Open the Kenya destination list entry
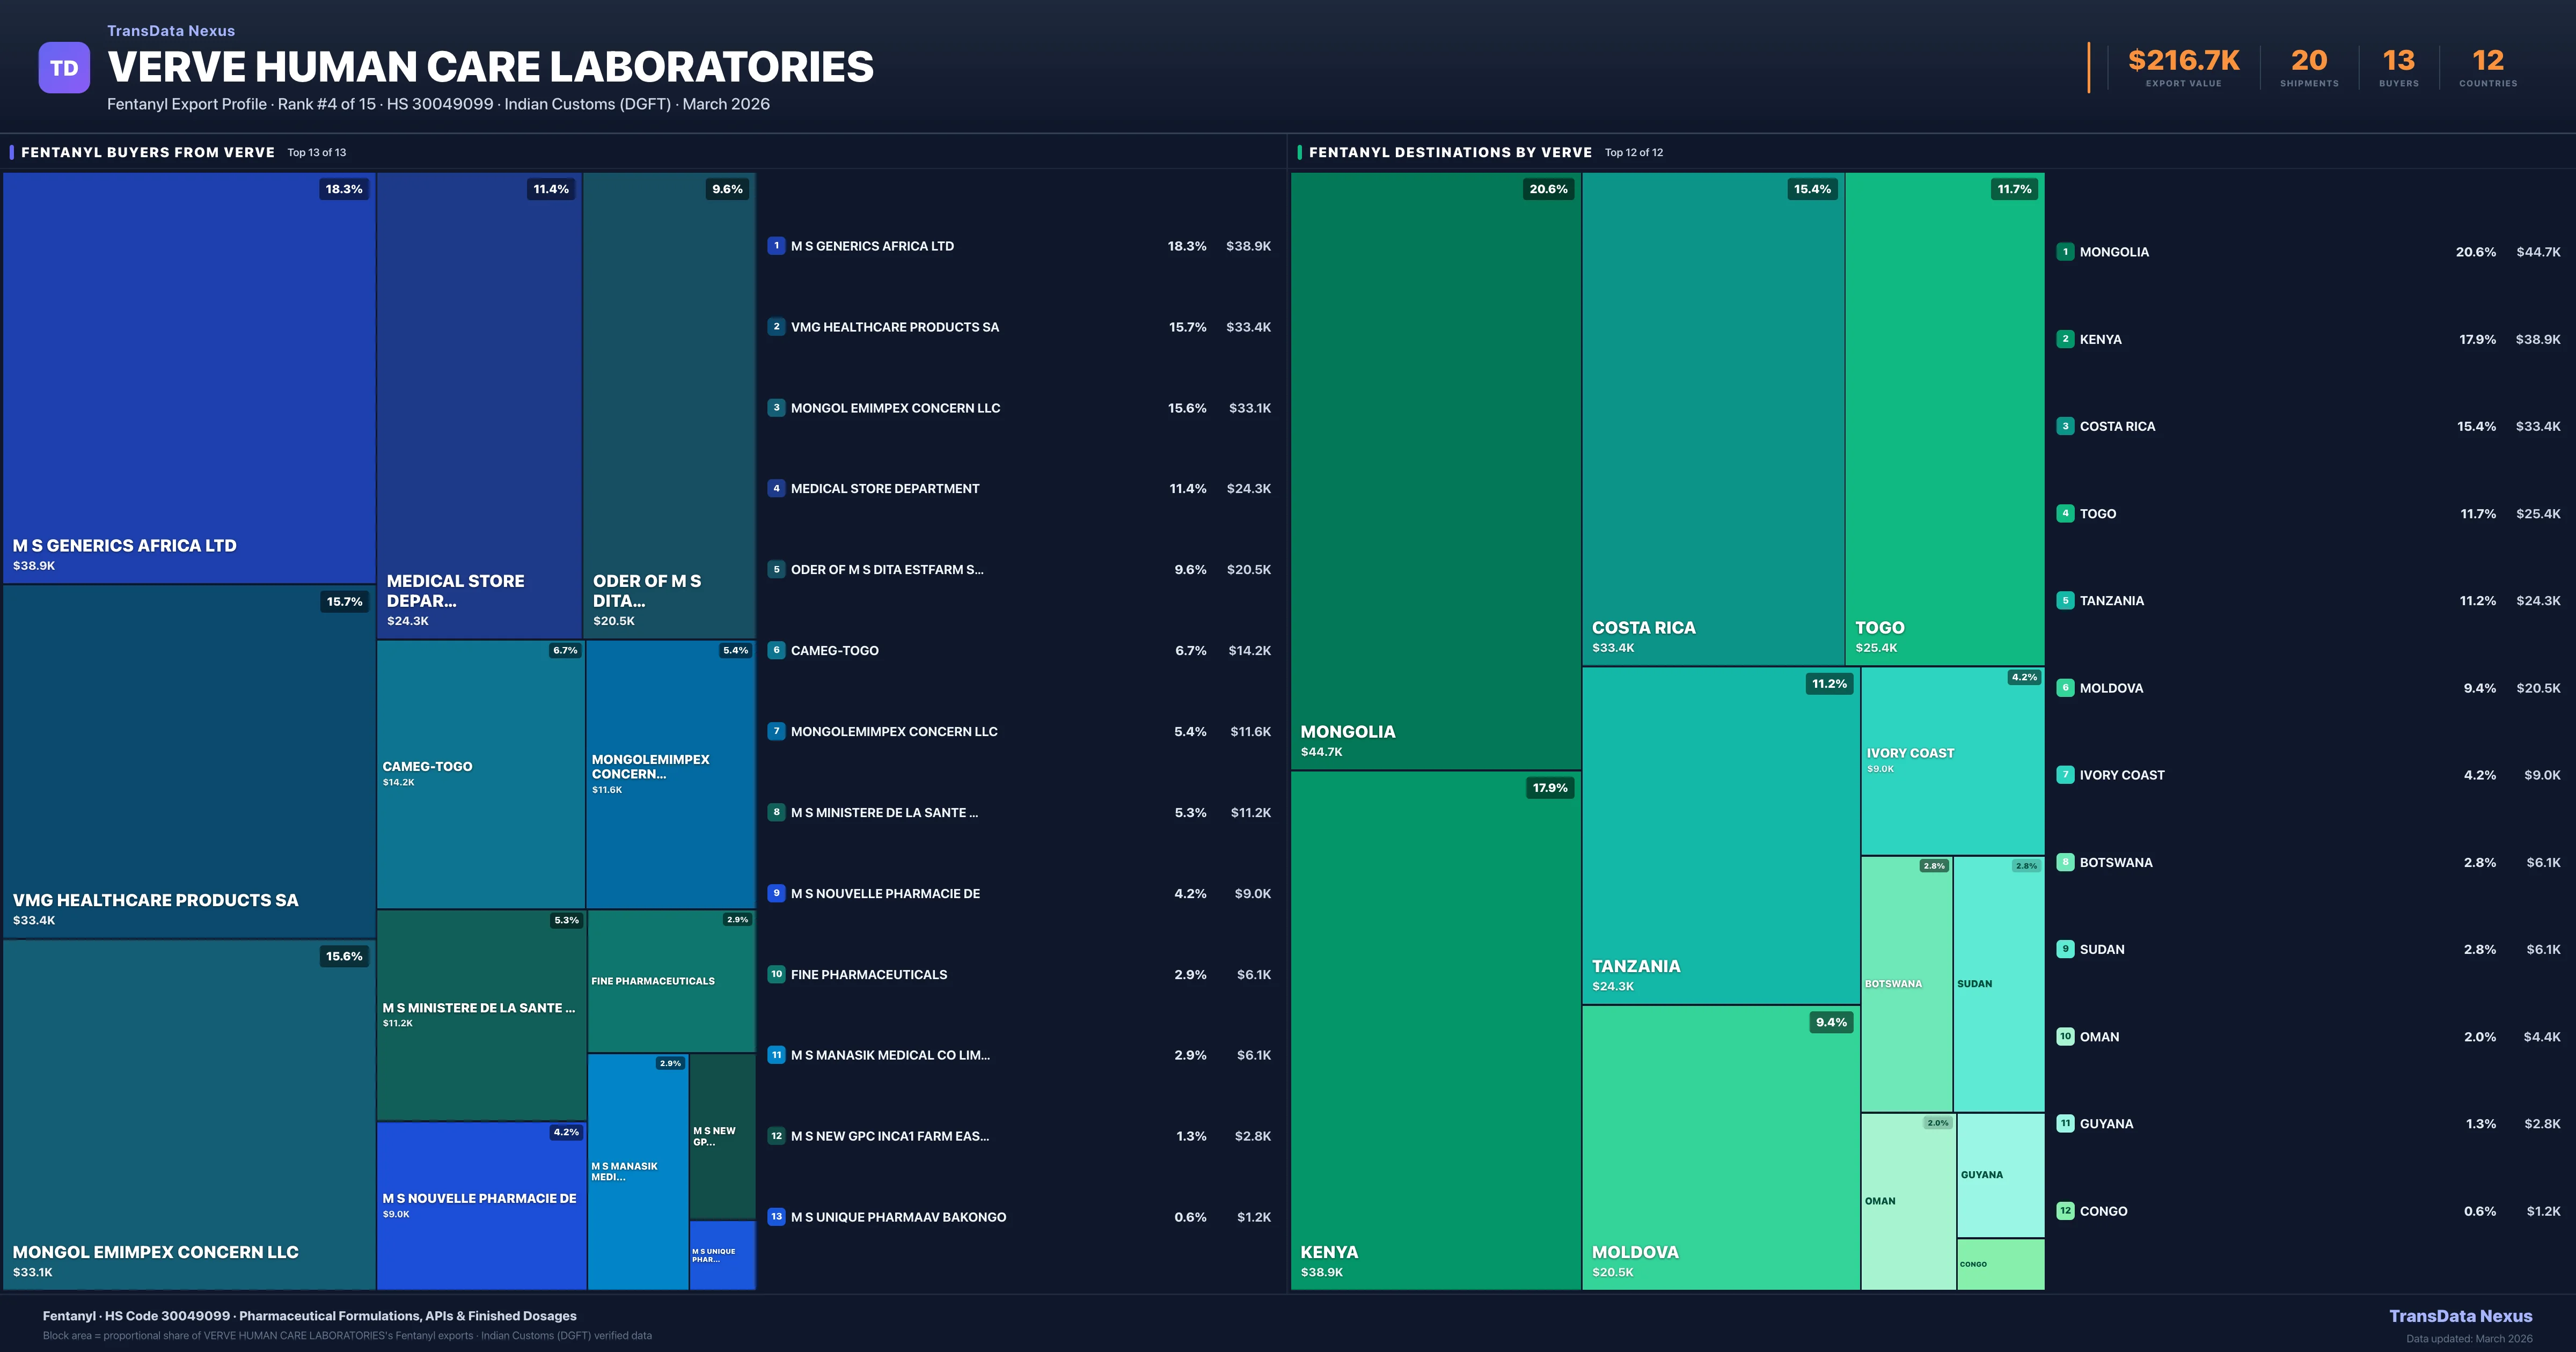Image resolution: width=2576 pixels, height=1352 pixels. [x=2100, y=340]
